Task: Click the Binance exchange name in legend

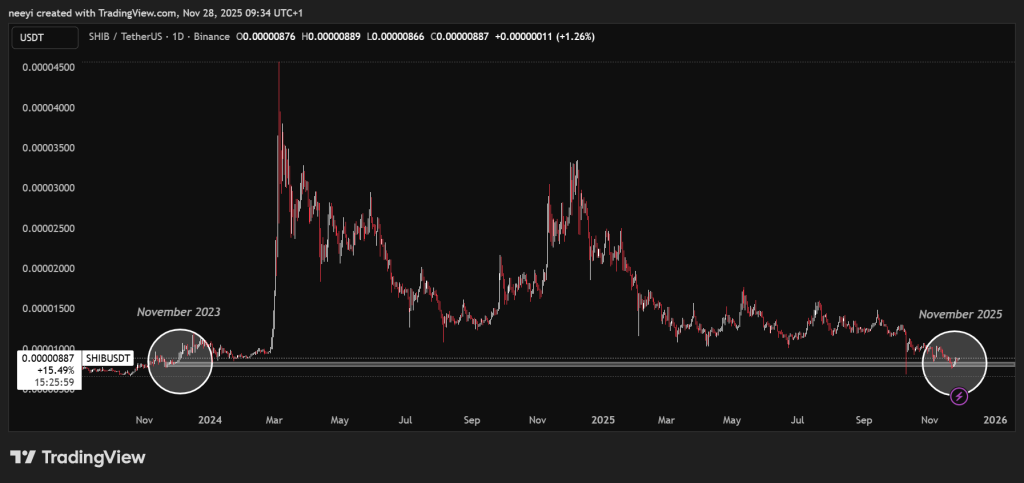Action: click(210, 37)
